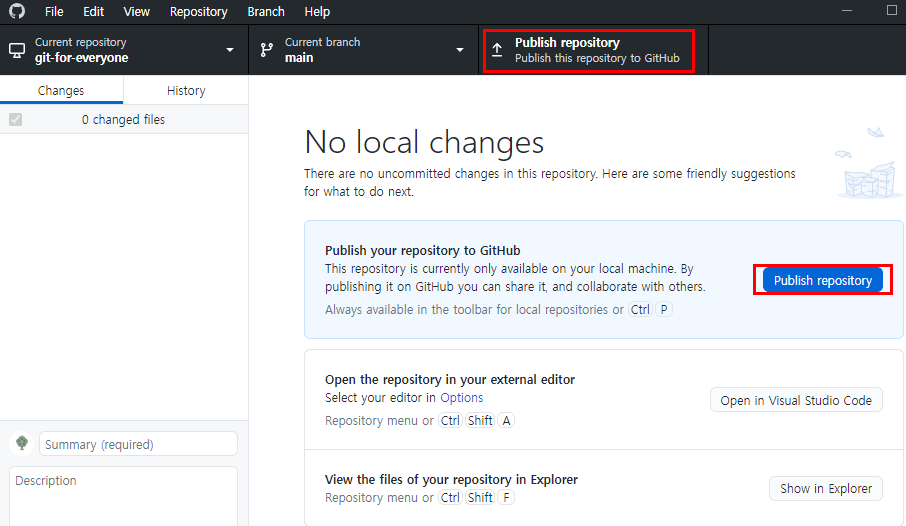The height and width of the screenshot is (526, 906).
Task: Minimize the GitHub Desktop window
Action: tap(846, 10)
